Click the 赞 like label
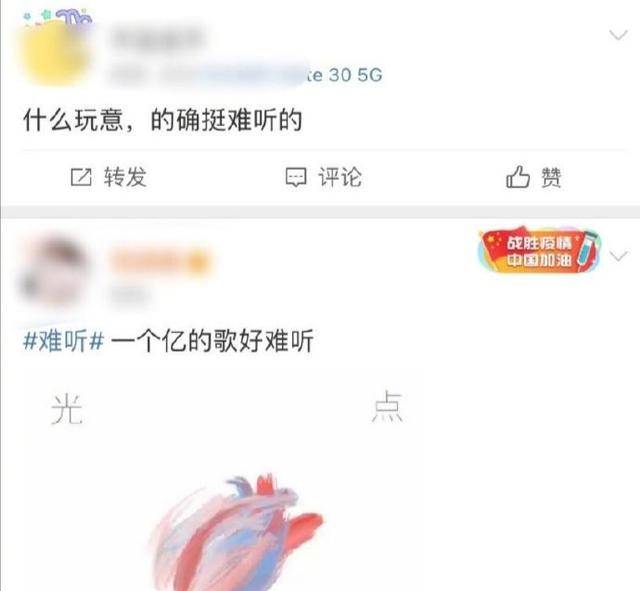Image resolution: width=640 pixels, height=591 pixels. coord(551,178)
